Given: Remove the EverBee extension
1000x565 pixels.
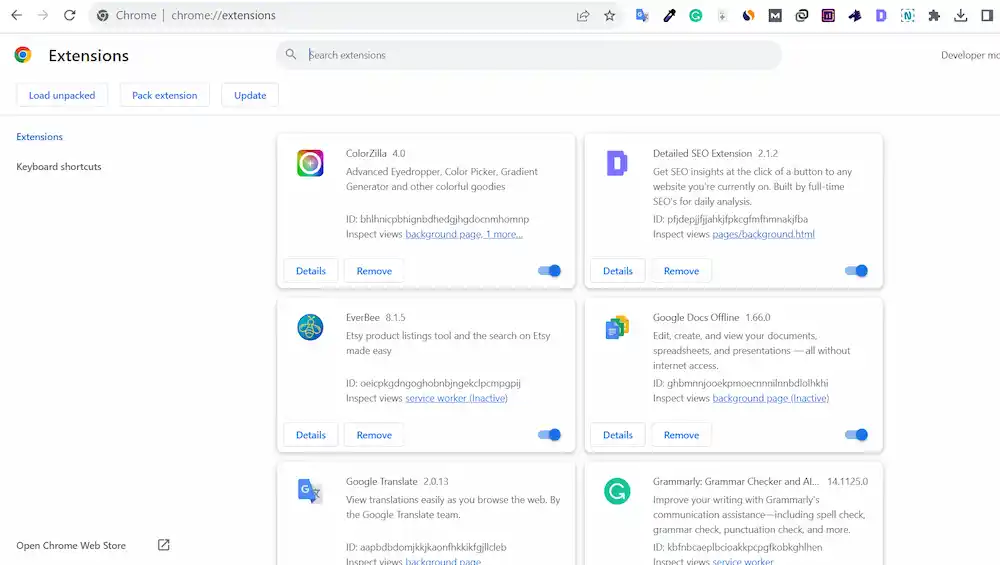Looking at the screenshot, I should pyautogui.click(x=374, y=435).
